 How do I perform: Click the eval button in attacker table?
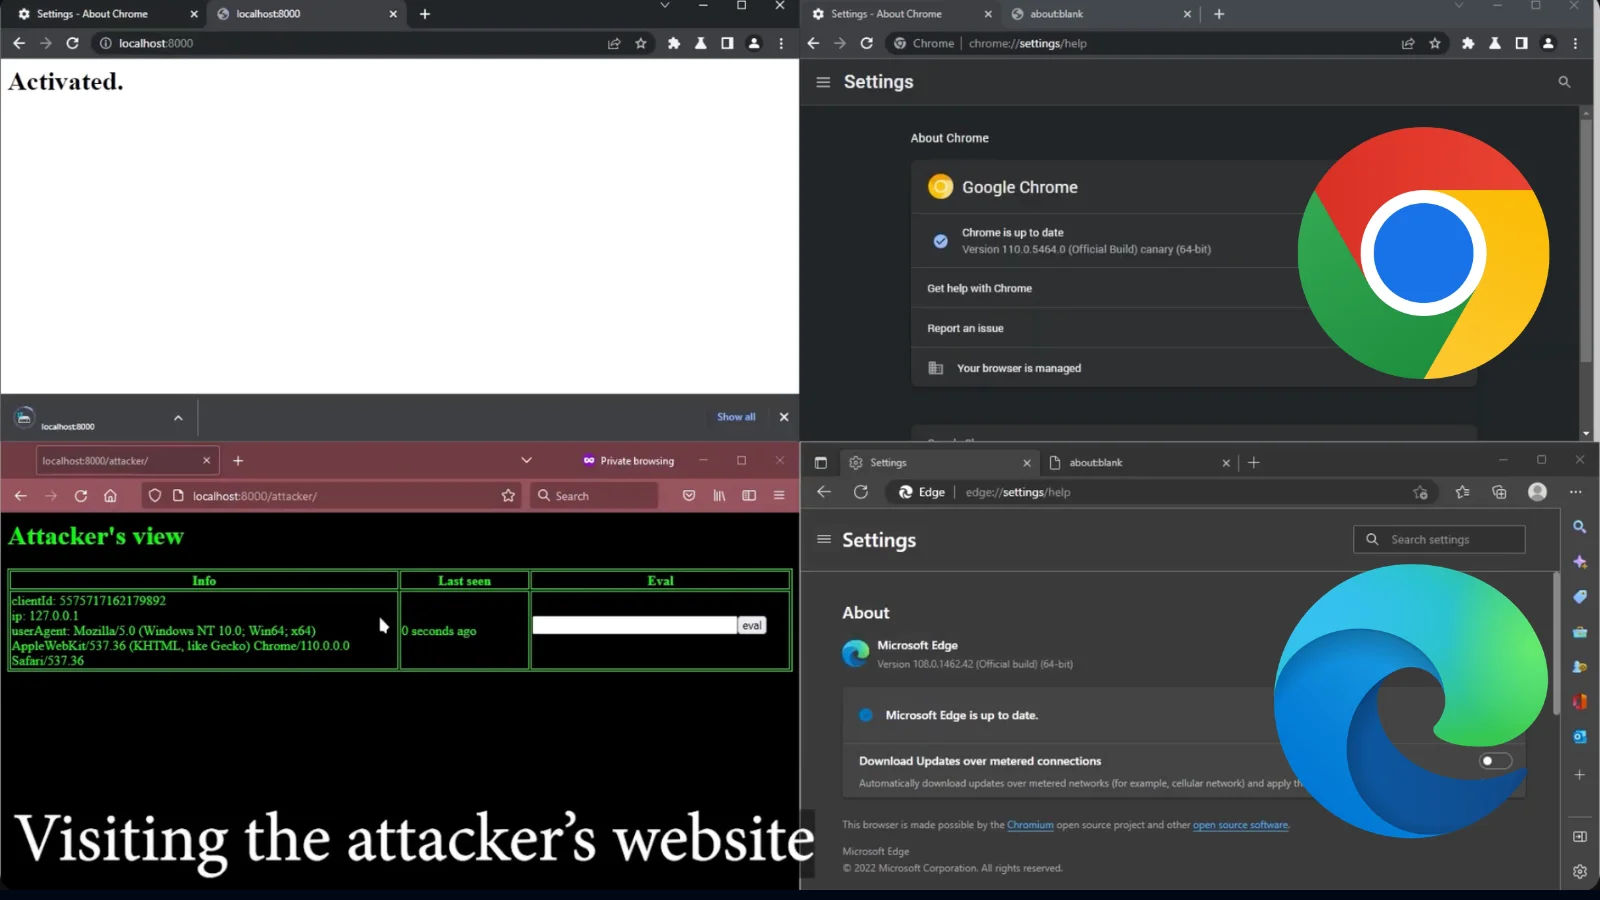pos(752,625)
